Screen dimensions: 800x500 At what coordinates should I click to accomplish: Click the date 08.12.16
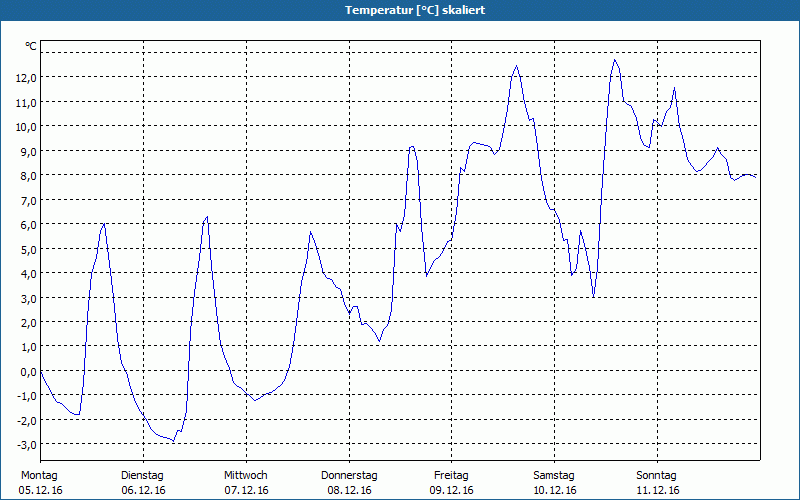tap(349, 490)
